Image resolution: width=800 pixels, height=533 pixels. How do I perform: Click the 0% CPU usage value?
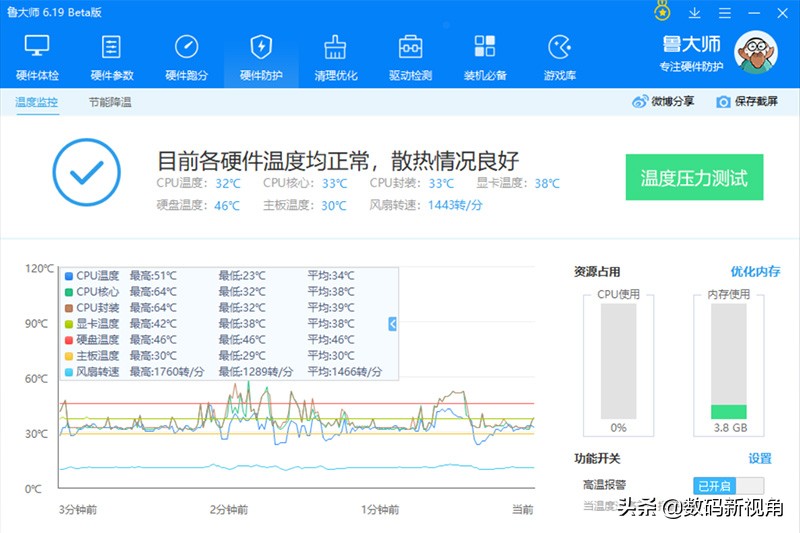(x=618, y=428)
